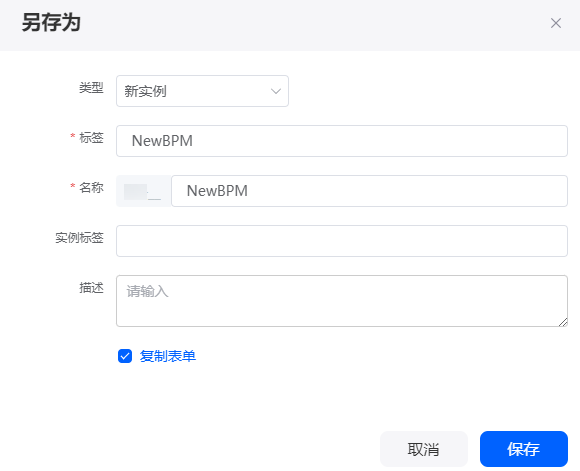Click the 描述 textarea with 请输入 placeholder
The image size is (580, 471).
tap(342, 301)
